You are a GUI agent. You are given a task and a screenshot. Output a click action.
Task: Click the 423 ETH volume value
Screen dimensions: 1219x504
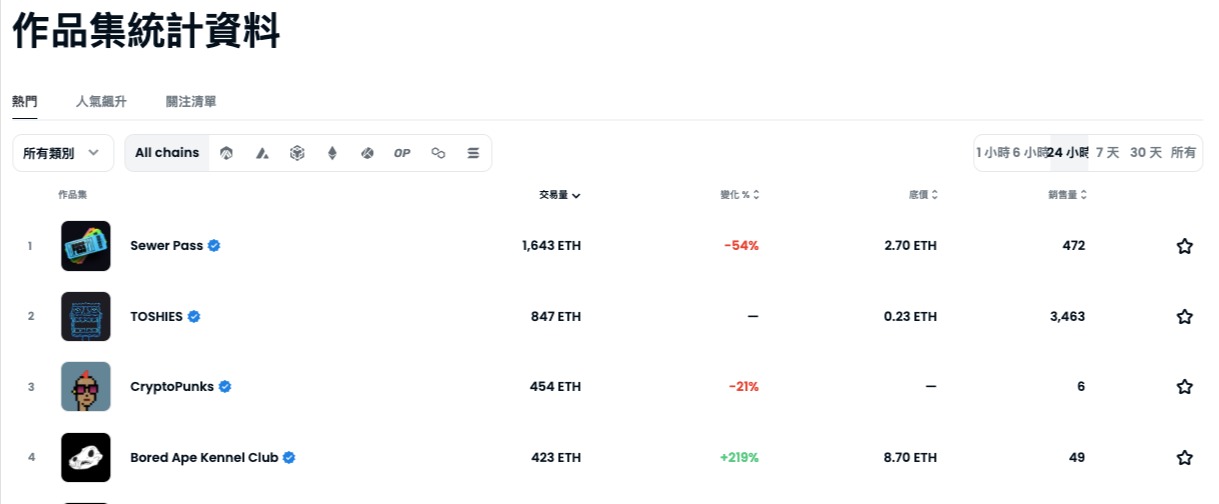coord(556,458)
